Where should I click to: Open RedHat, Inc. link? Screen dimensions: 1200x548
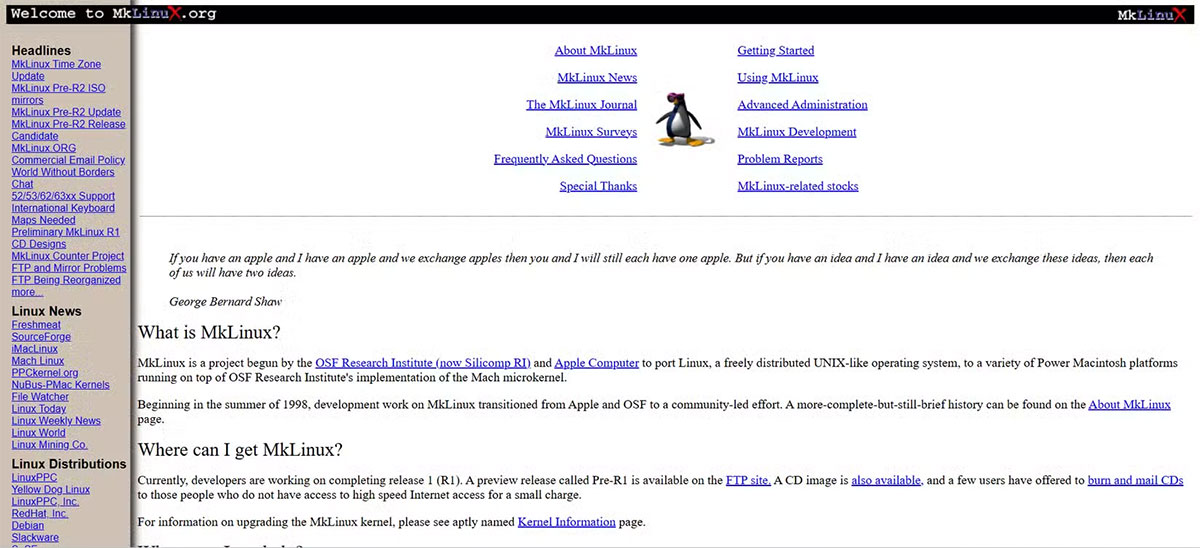tap(40, 514)
